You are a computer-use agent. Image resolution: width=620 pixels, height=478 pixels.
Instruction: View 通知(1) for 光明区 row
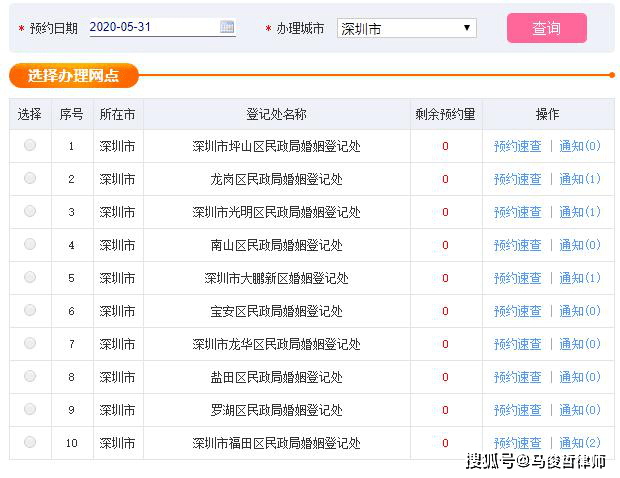[x=580, y=212]
